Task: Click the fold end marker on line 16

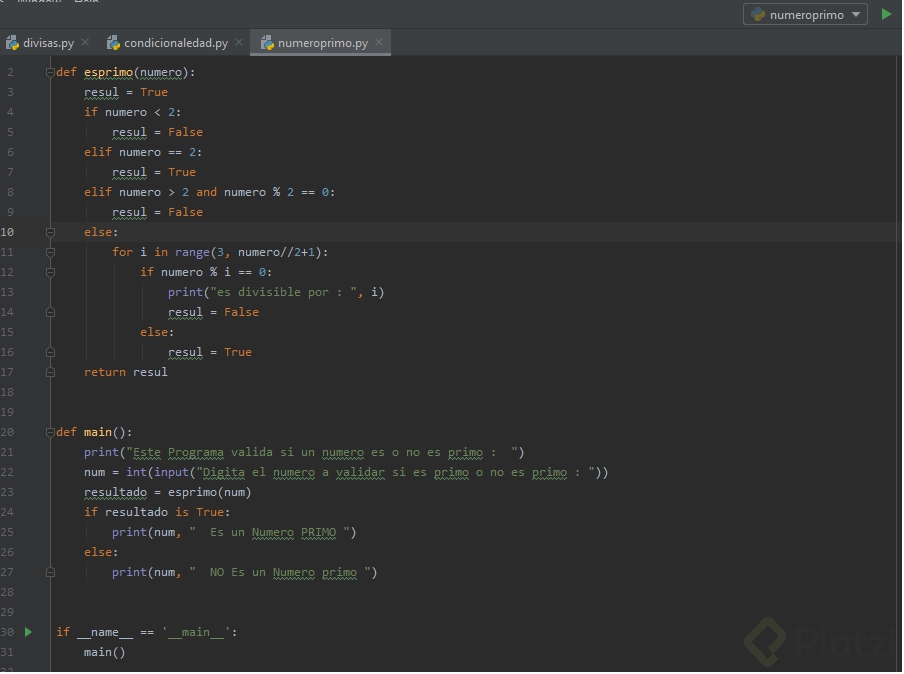Action: (50, 352)
